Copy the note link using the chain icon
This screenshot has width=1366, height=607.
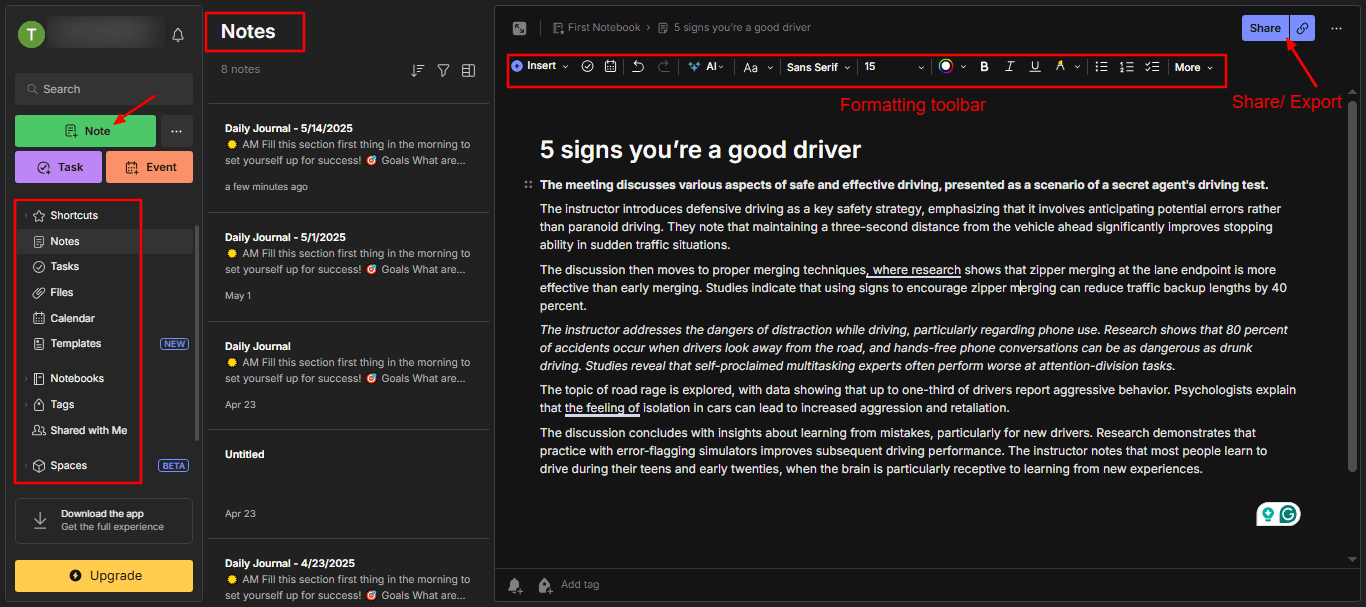point(1302,28)
